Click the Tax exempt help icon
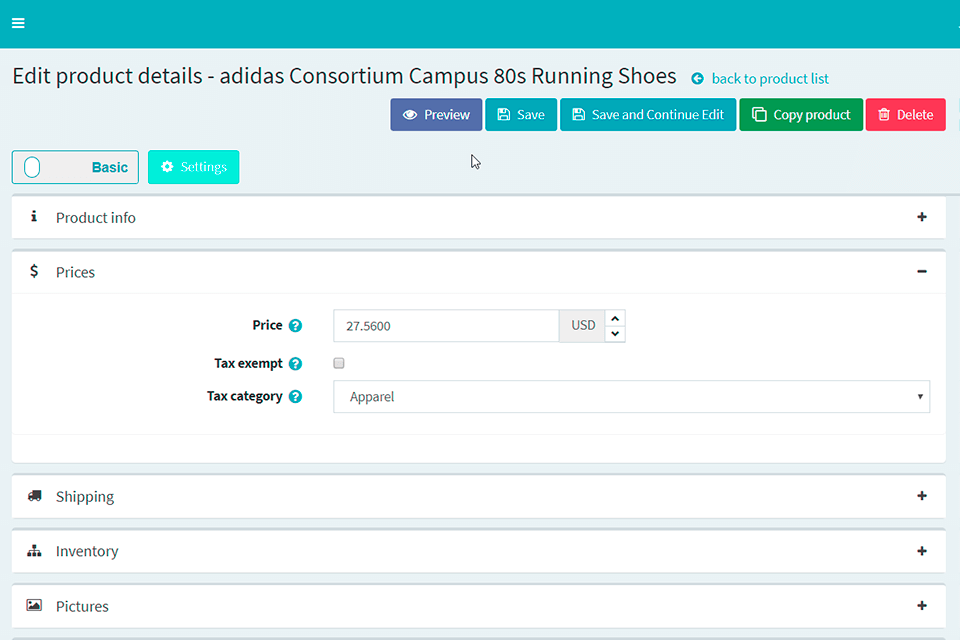The image size is (960, 640). pos(295,364)
